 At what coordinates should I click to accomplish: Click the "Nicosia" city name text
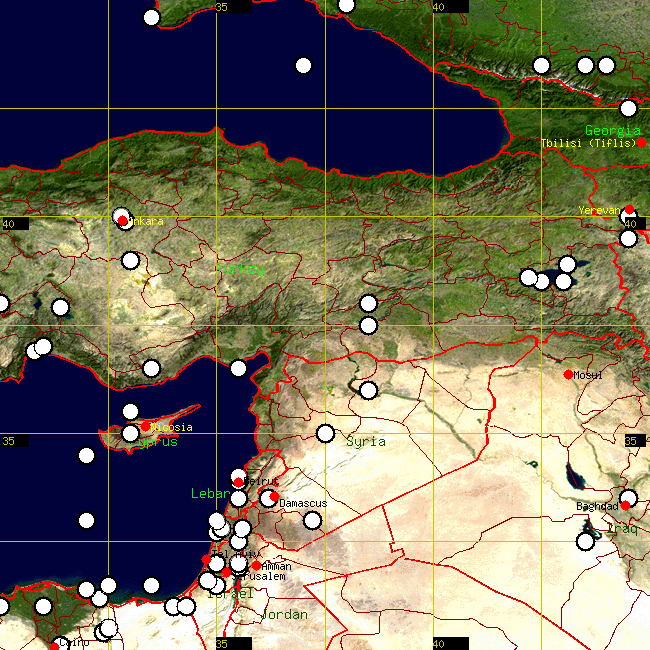pyautogui.click(x=172, y=427)
